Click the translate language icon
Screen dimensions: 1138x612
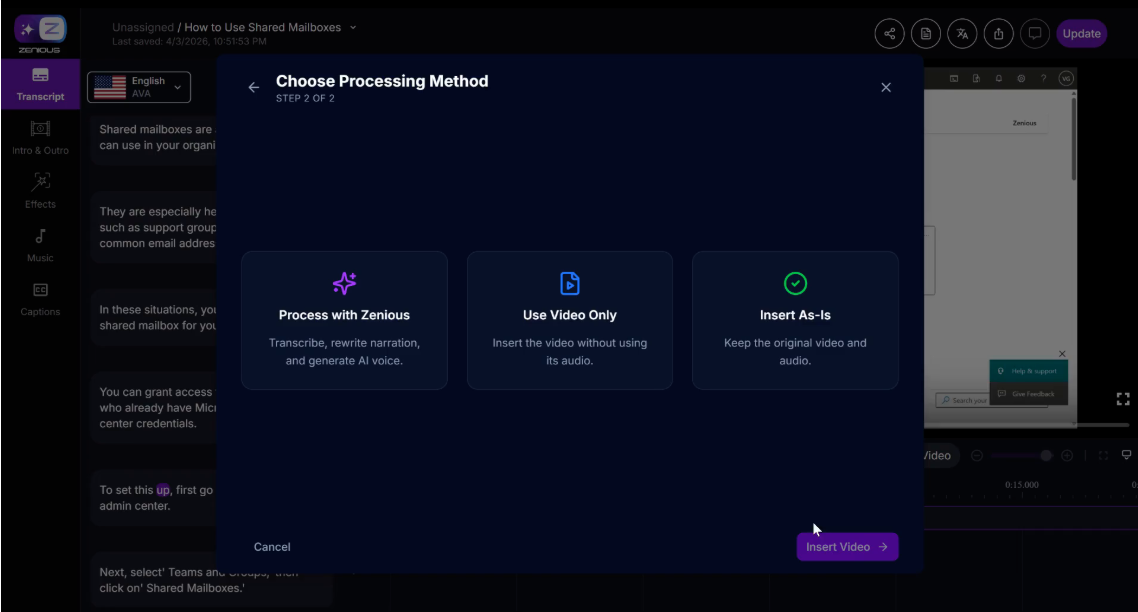tap(962, 33)
